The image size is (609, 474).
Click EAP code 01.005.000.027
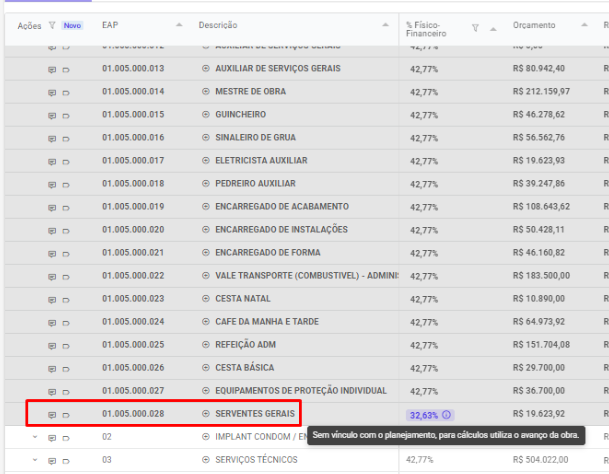click(133, 390)
